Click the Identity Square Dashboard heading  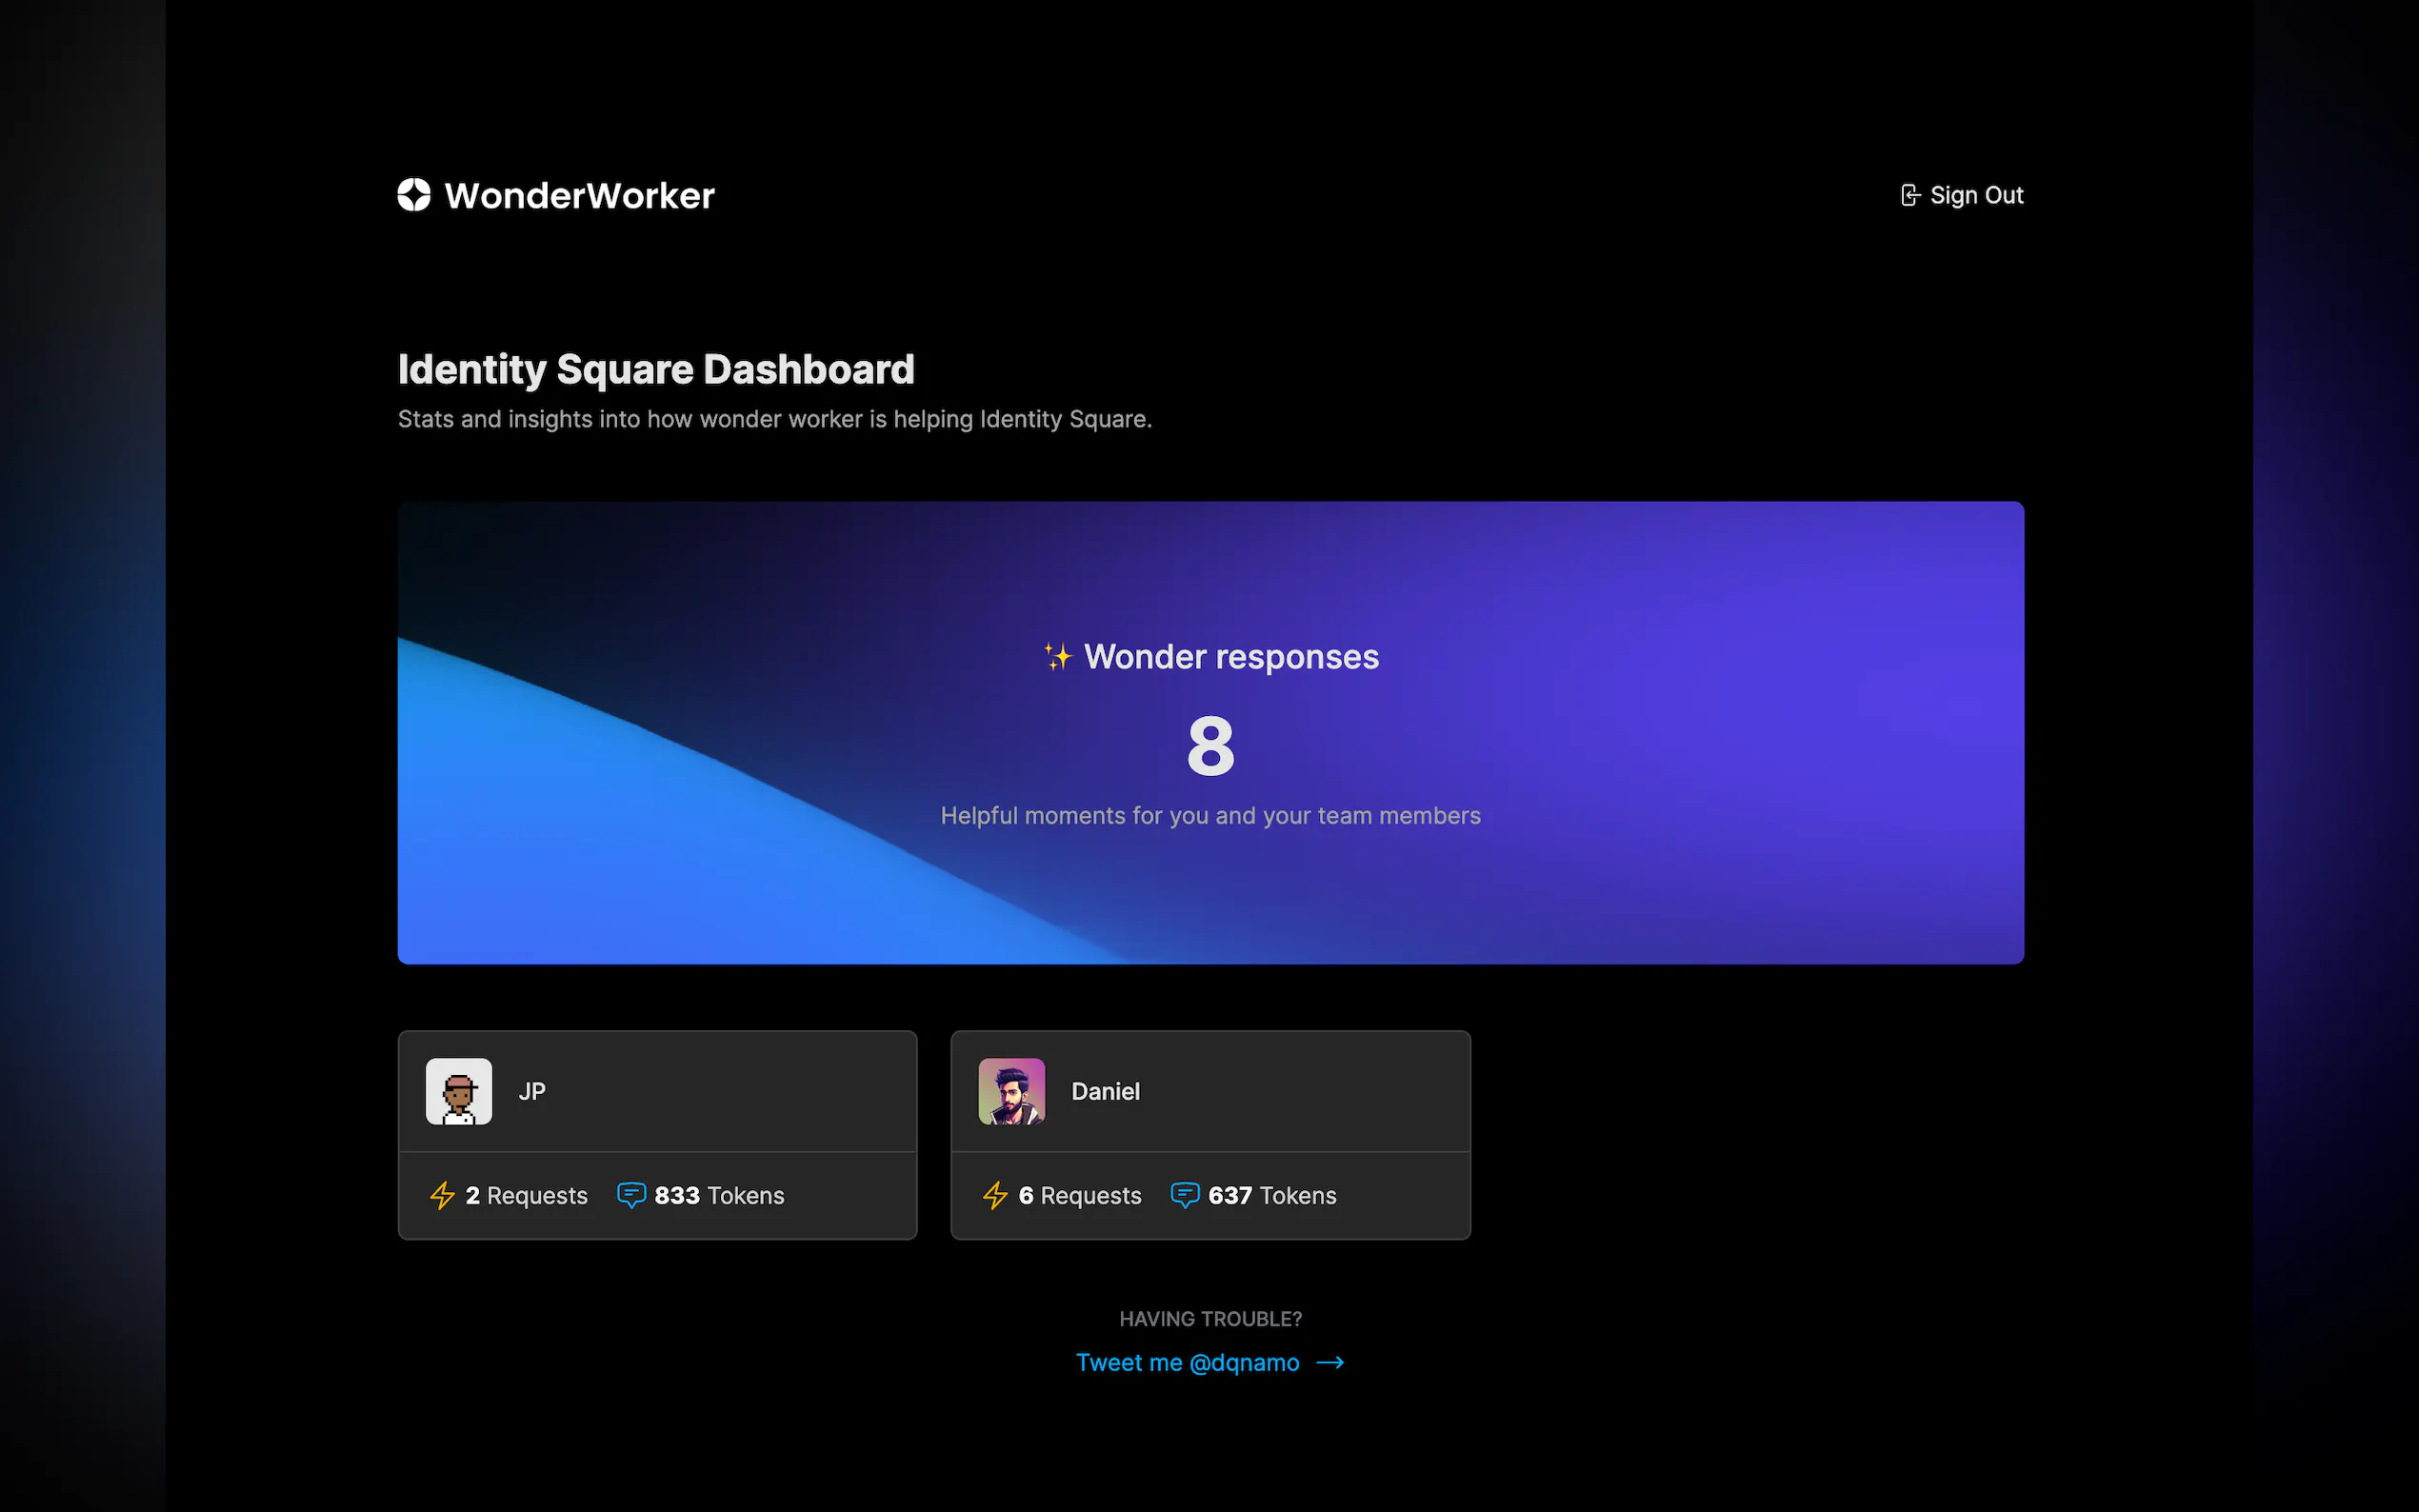coord(656,369)
